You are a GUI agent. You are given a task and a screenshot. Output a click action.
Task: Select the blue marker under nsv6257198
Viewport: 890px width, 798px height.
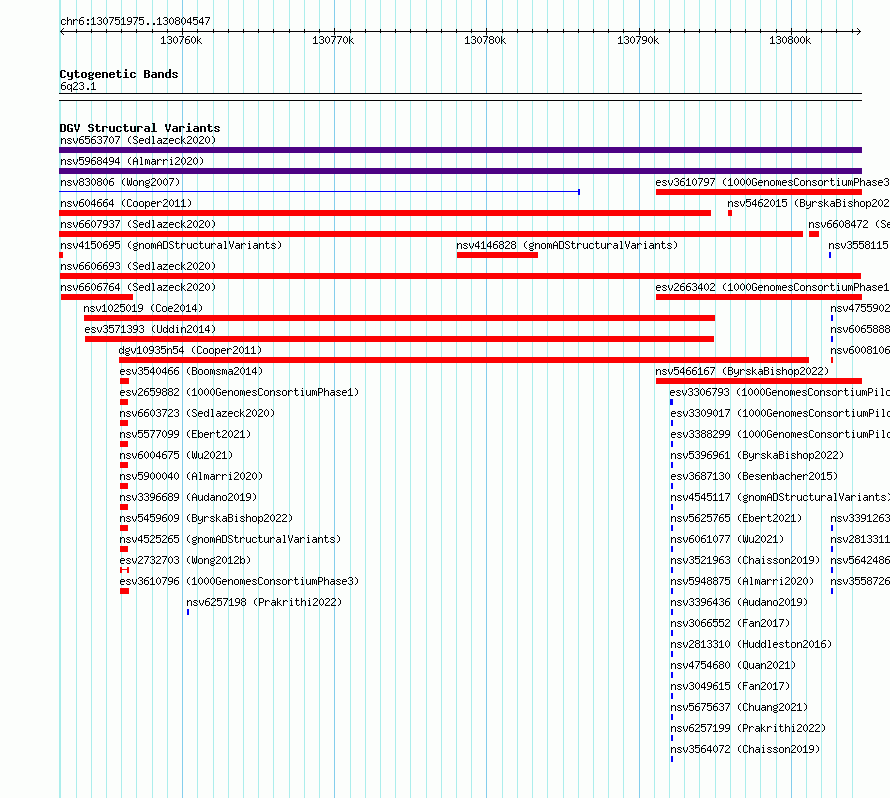pyautogui.click(x=188, y=612)
